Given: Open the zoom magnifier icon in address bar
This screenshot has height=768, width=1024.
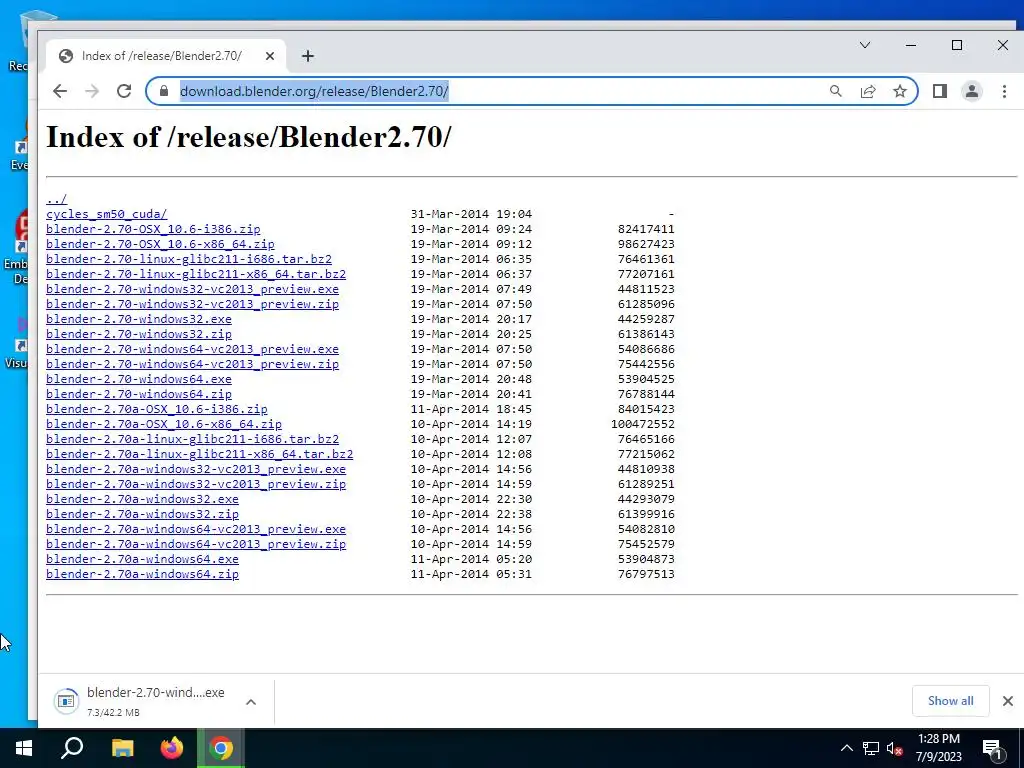Looking at the screenshot, I should click(835, 91).
